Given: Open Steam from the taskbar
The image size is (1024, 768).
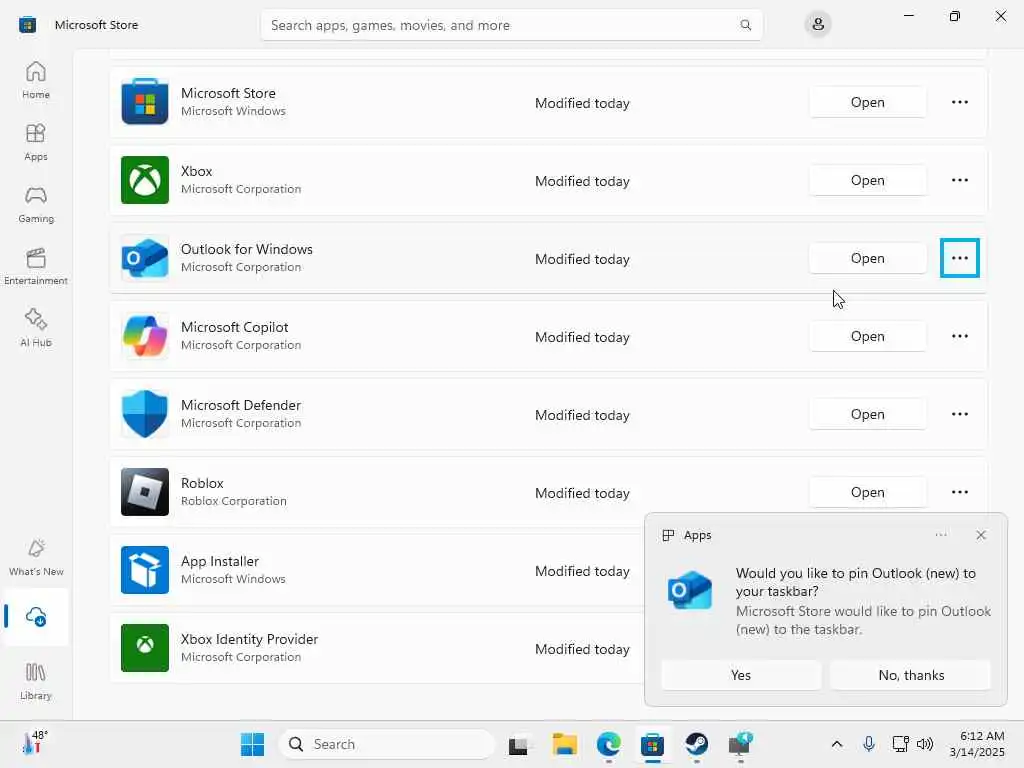Looking at the screenshot, I should (696, 744).
